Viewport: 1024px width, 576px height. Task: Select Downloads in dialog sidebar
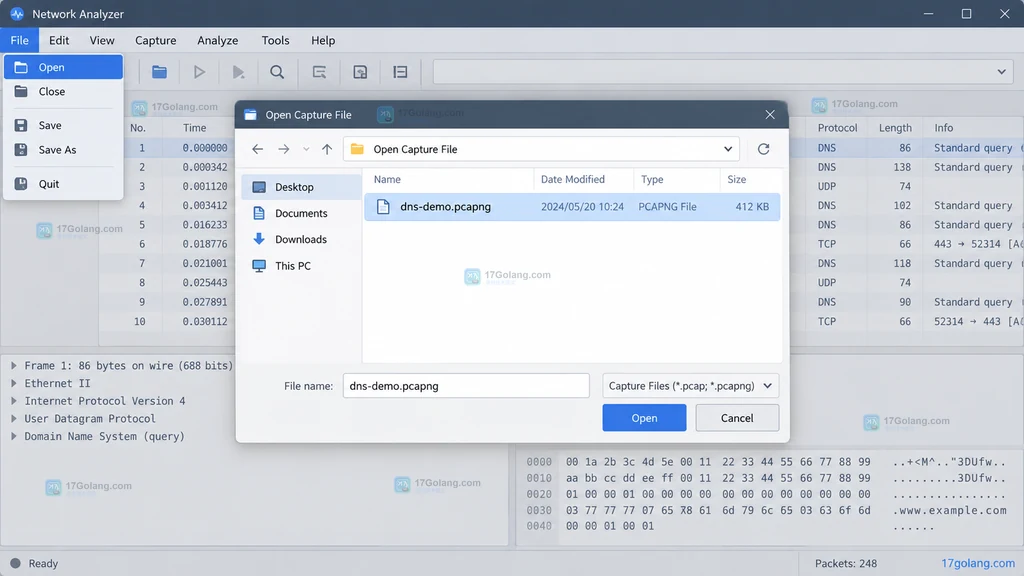coord(300,239)
